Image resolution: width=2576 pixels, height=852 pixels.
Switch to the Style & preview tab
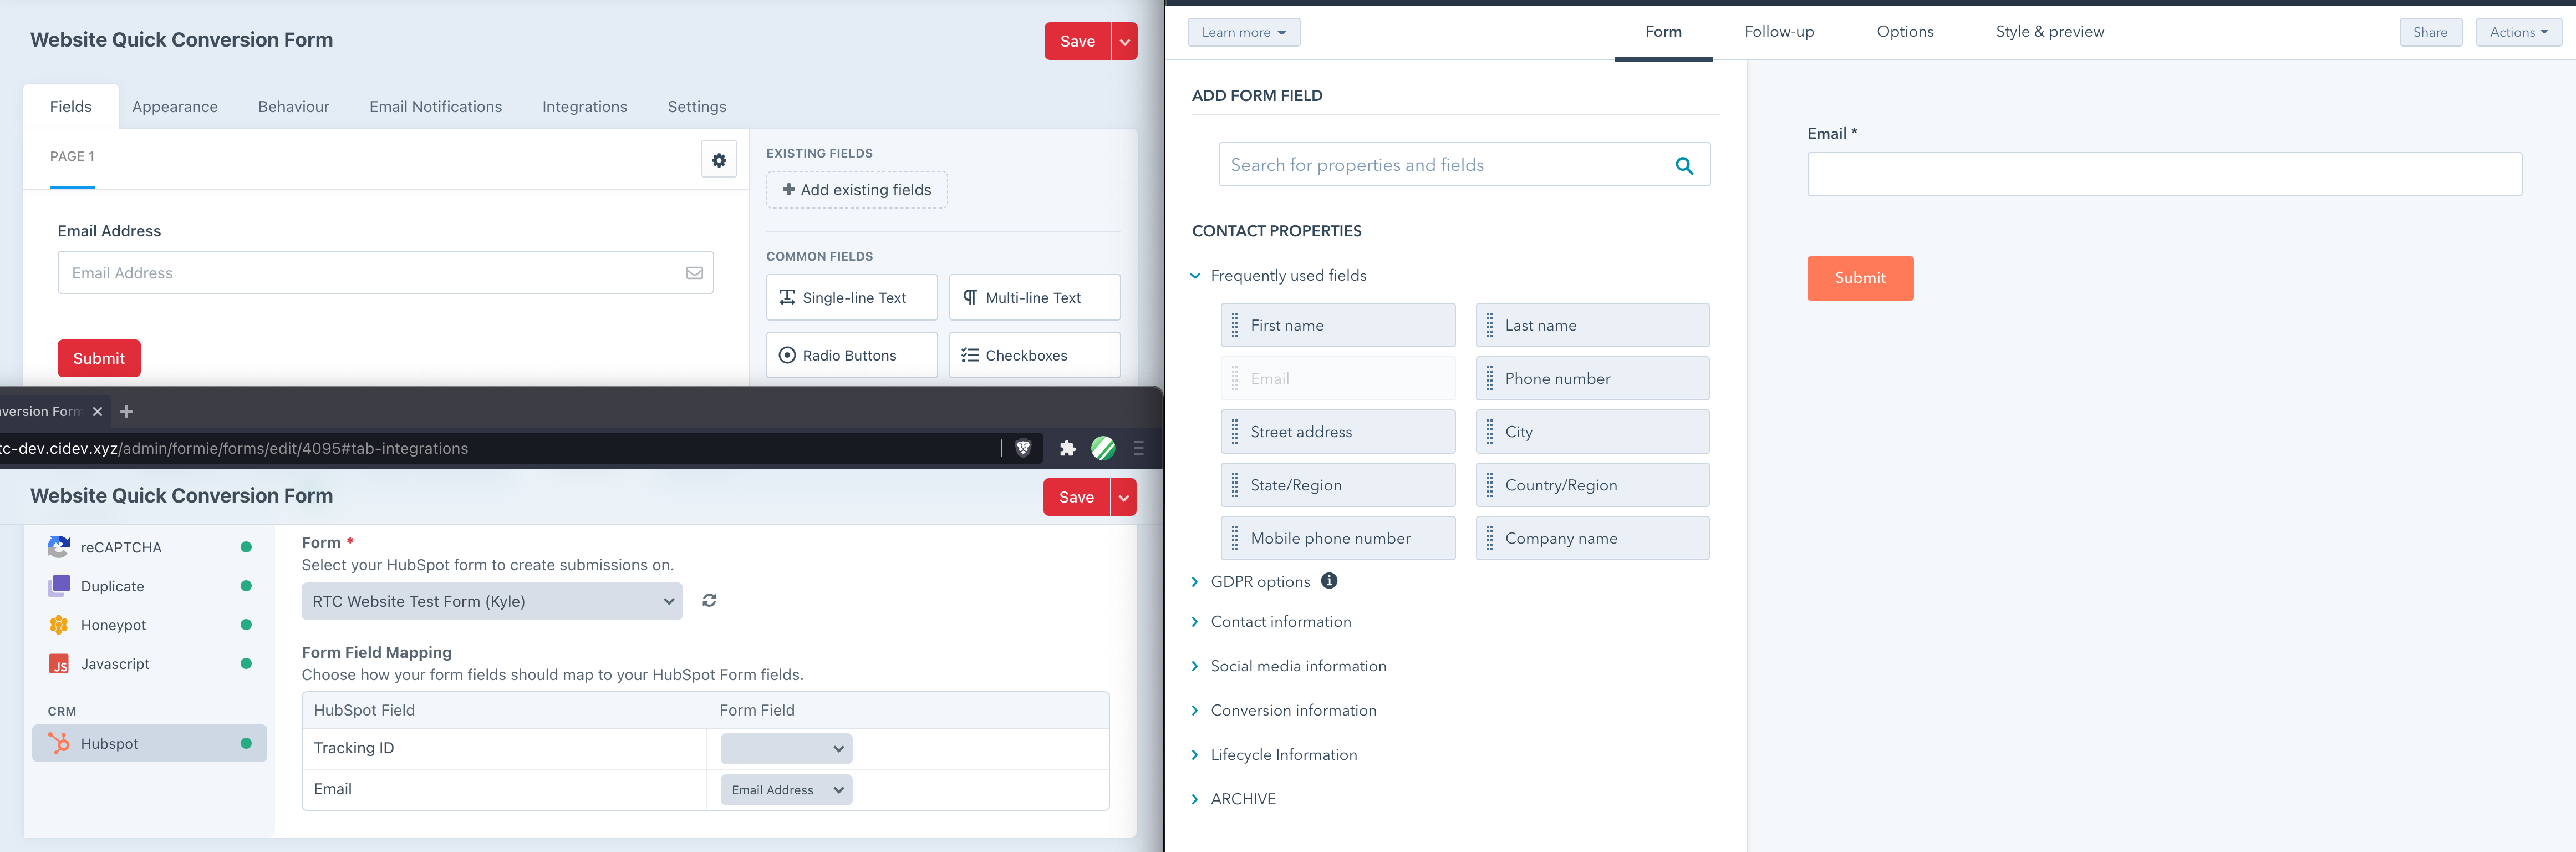click(2049, 31)
